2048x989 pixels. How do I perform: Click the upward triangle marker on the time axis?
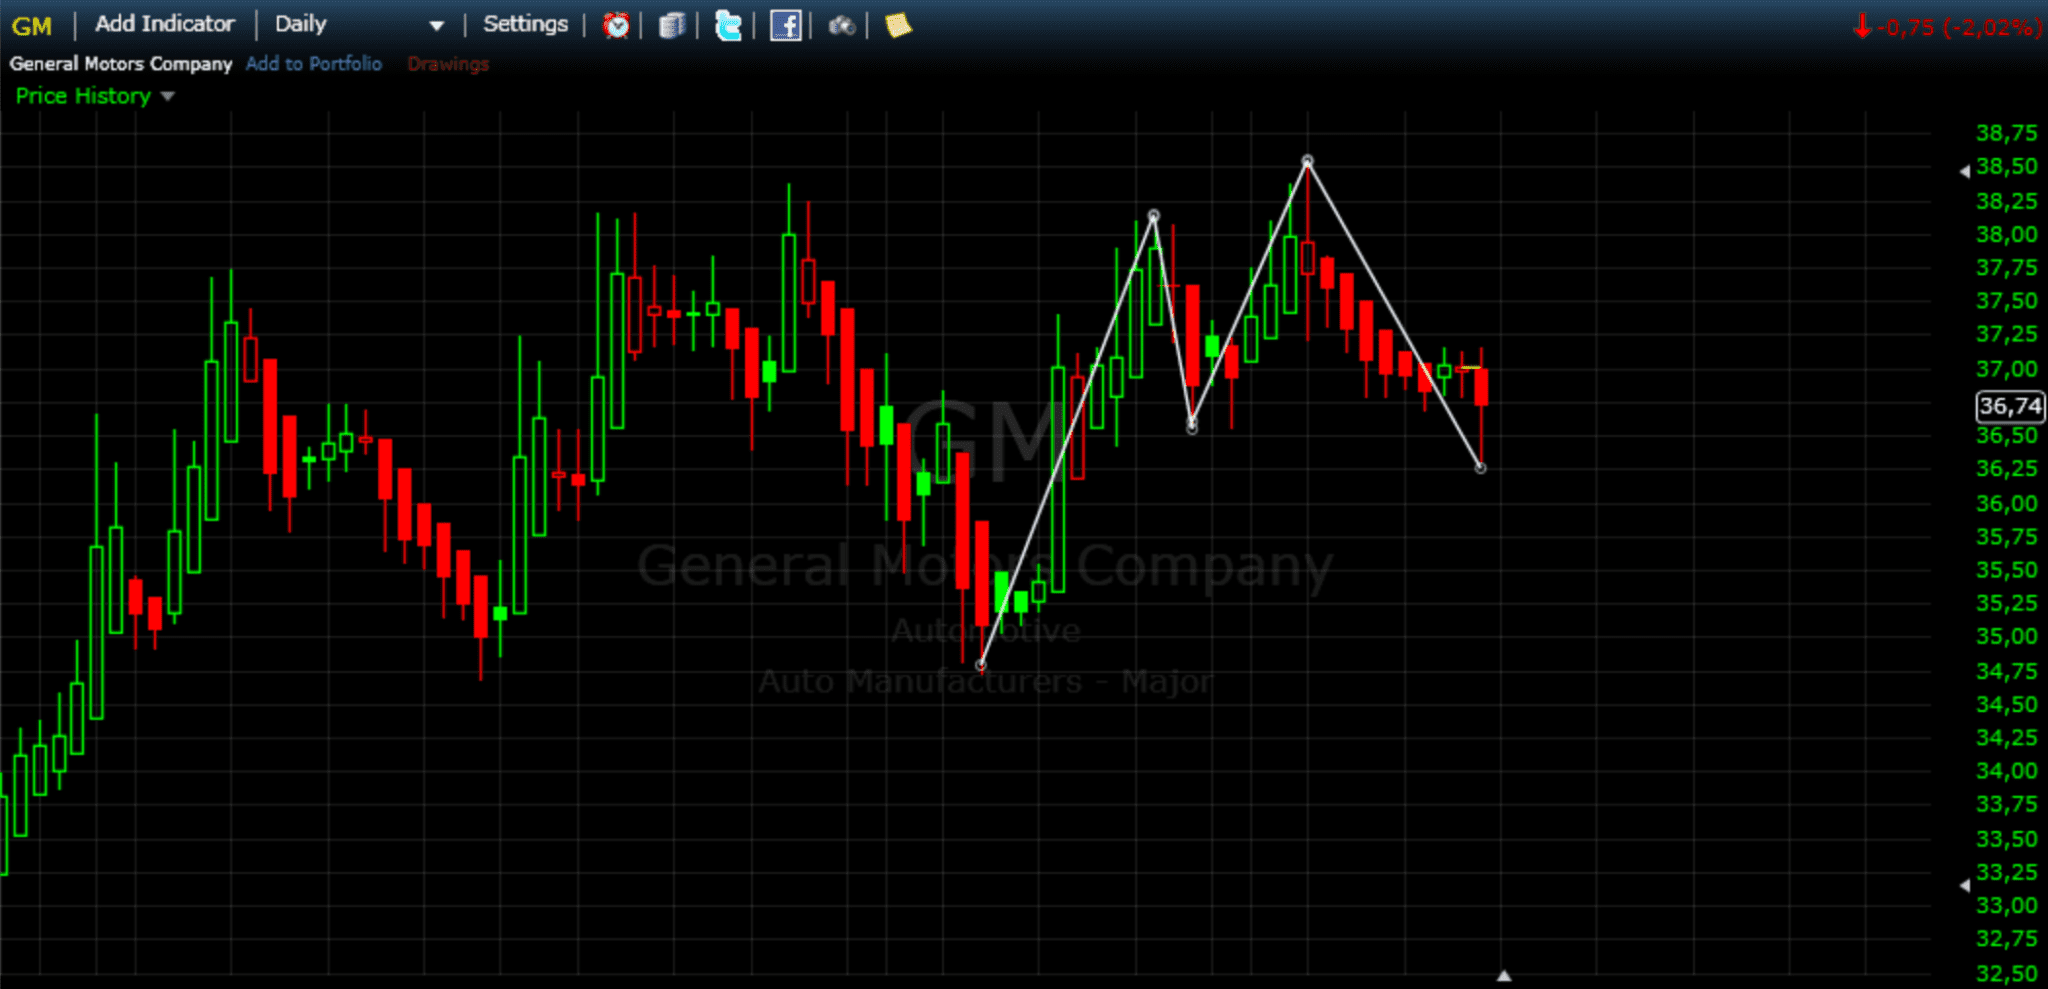click(x=1503, y=976)
